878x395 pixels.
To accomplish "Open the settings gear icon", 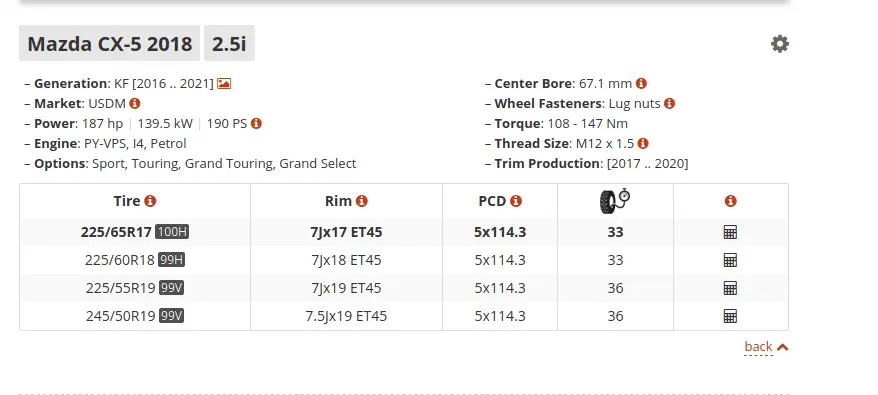I will 779,44.
